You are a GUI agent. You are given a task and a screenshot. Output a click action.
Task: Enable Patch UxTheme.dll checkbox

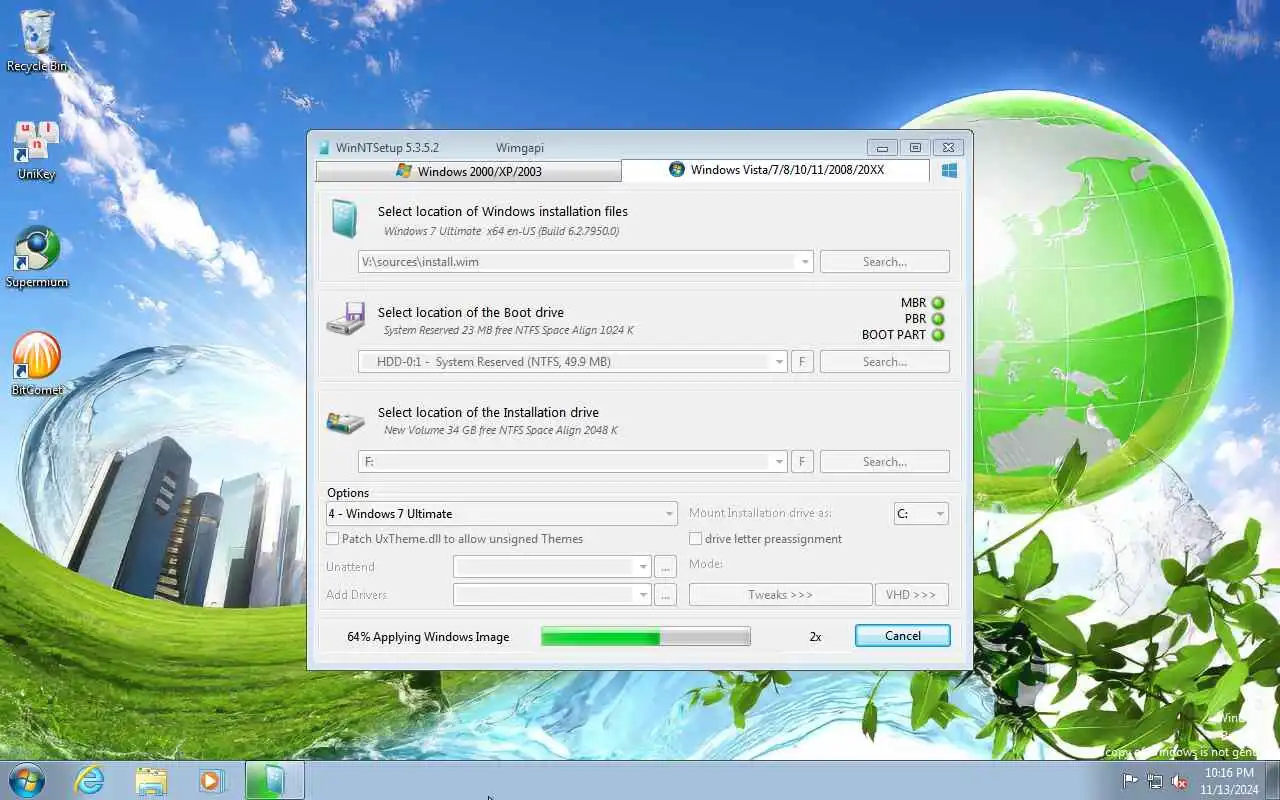tap(333, 539)
